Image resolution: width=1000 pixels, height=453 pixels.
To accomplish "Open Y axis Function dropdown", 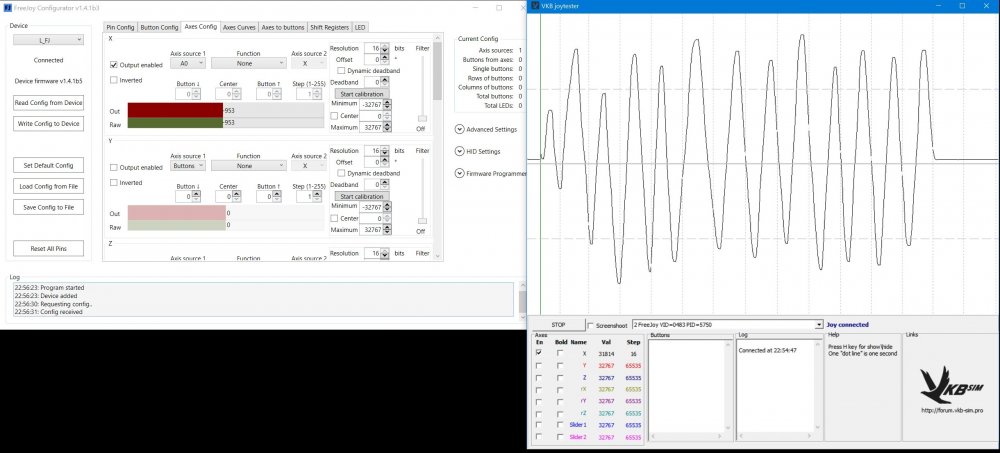I will point(248,167).
